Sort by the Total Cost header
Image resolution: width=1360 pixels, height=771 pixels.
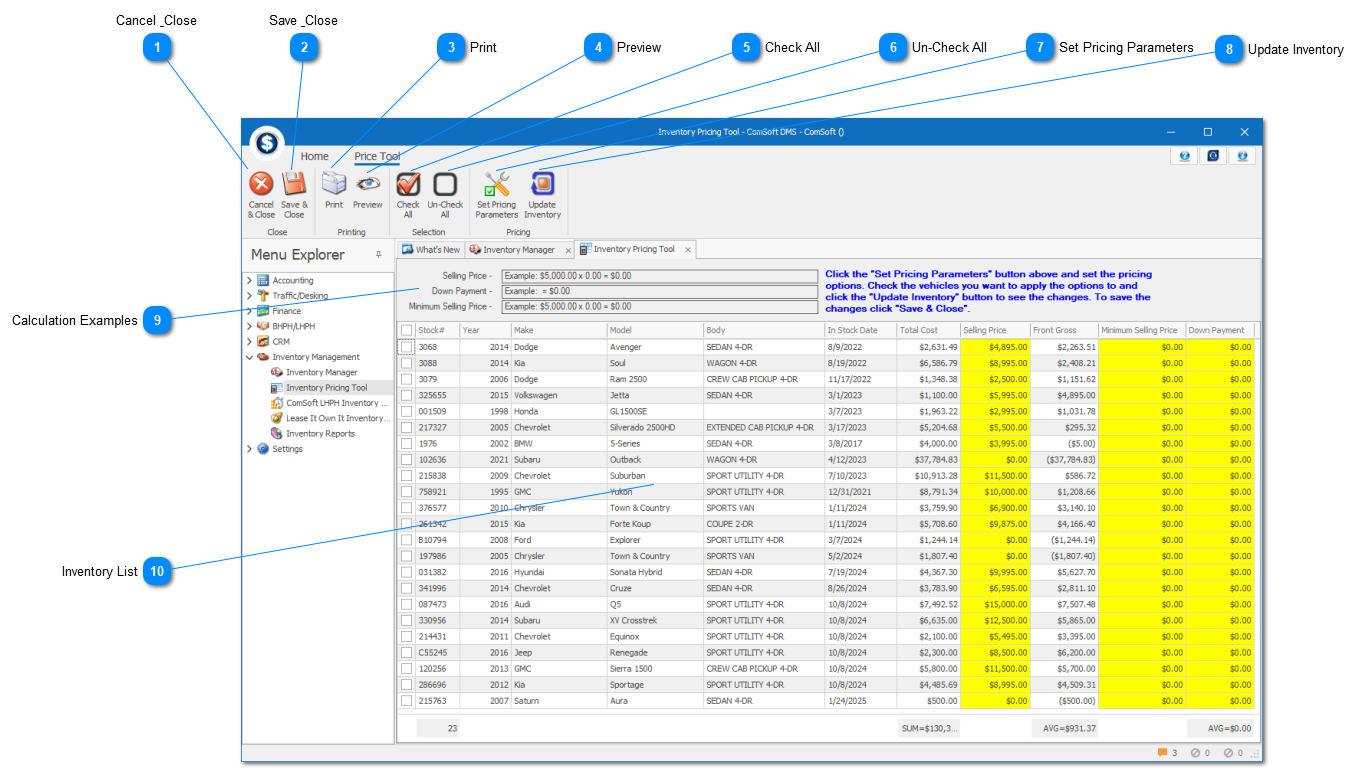click(928, 330)
